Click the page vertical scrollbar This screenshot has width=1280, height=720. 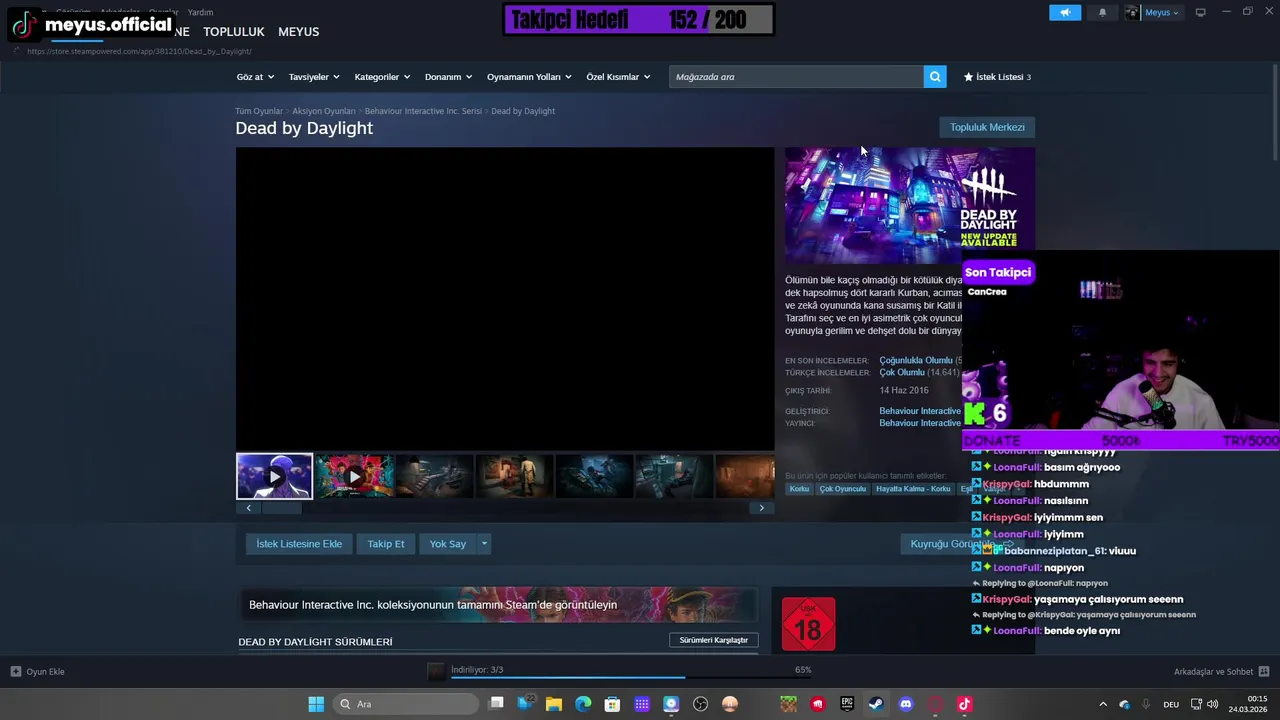pyautogui.click(x=1275, y=110)
